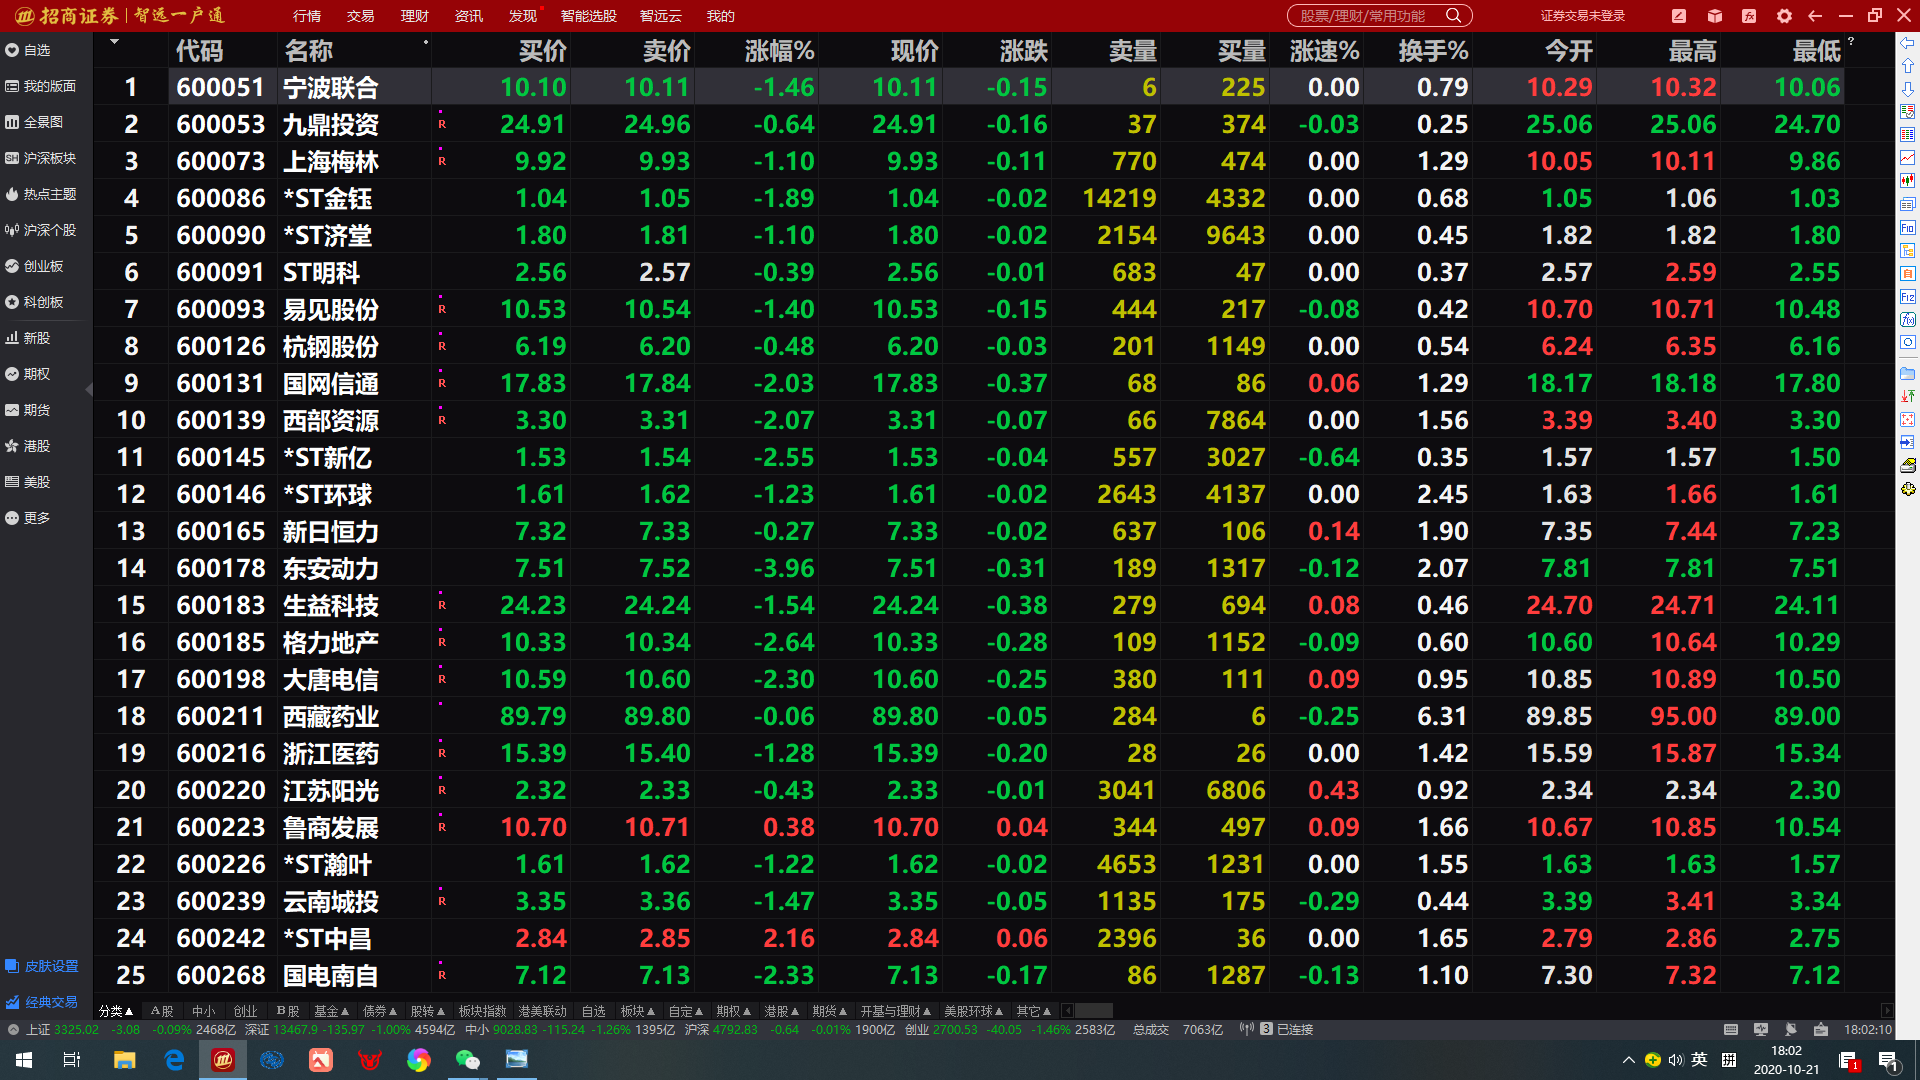Open WeChat from the Windows taskbar

(467, 1060)
